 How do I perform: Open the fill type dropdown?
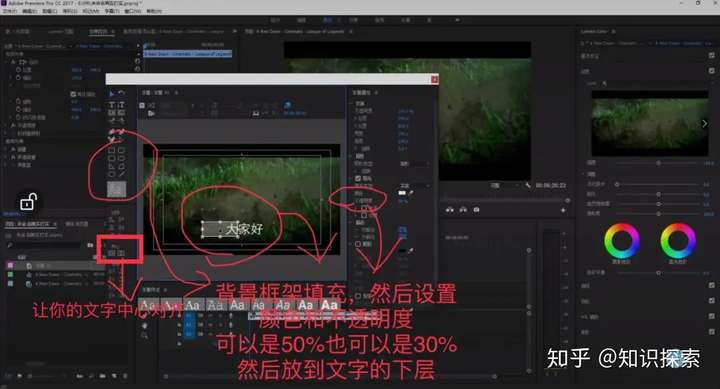click(x=414, y=186)
